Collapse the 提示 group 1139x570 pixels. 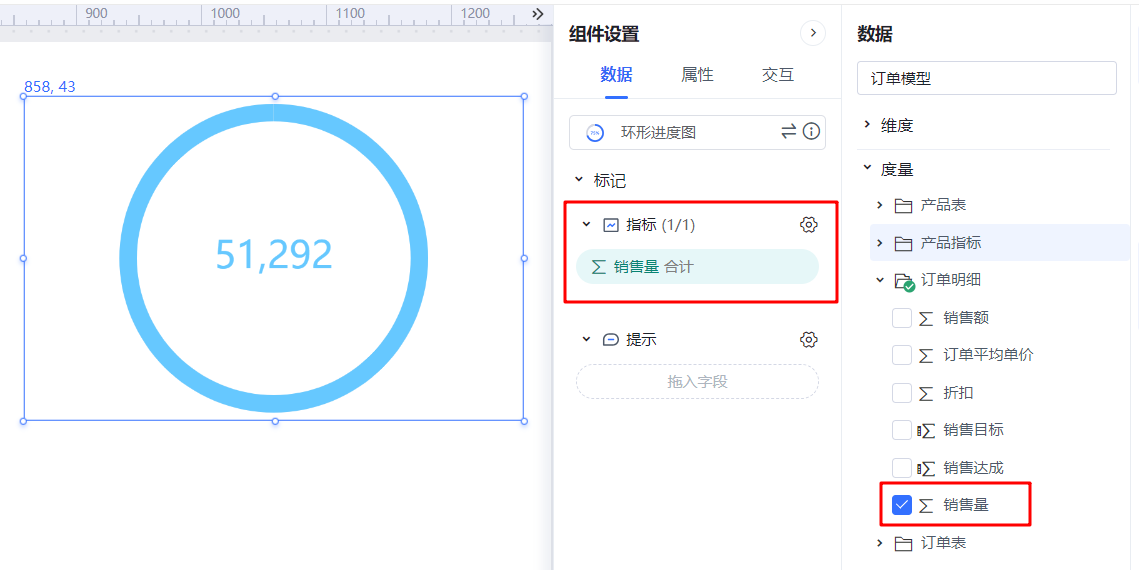click(x=587, y=339)
